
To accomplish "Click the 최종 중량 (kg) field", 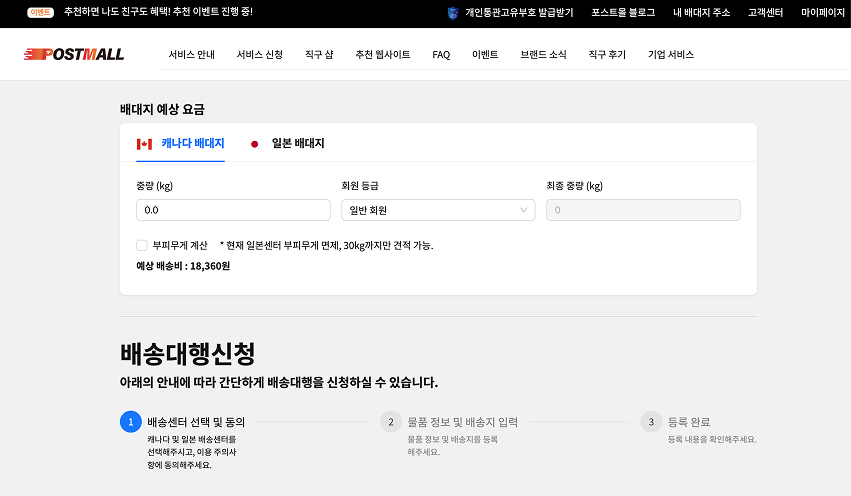I will tap(643, 210).
